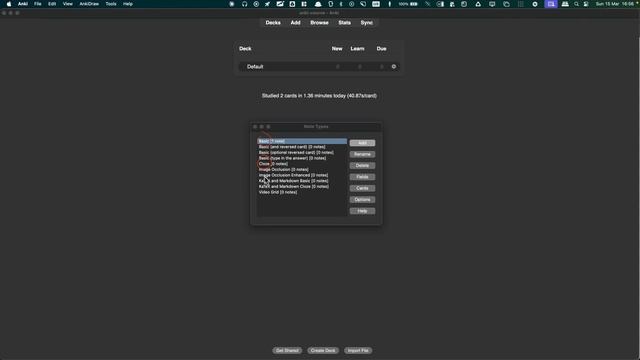Select Image Occlusion note type

(302, 170)
